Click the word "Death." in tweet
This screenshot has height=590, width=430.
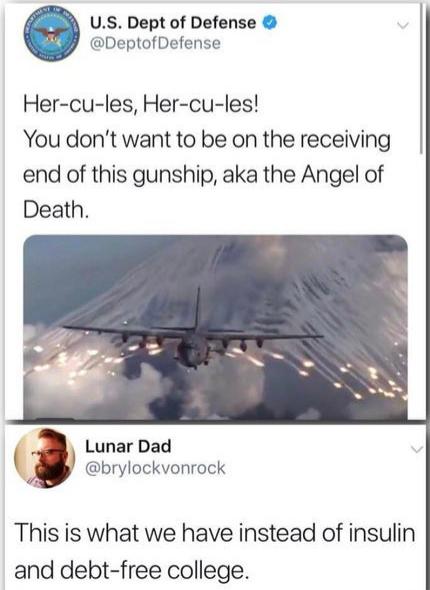57,209
